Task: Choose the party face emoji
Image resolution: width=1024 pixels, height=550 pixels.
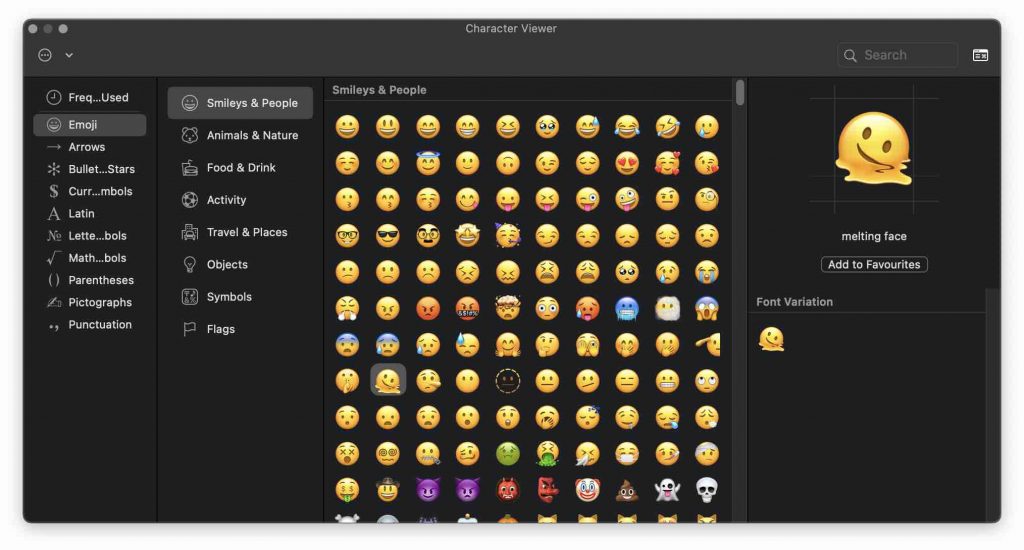Action: (507, 236)
